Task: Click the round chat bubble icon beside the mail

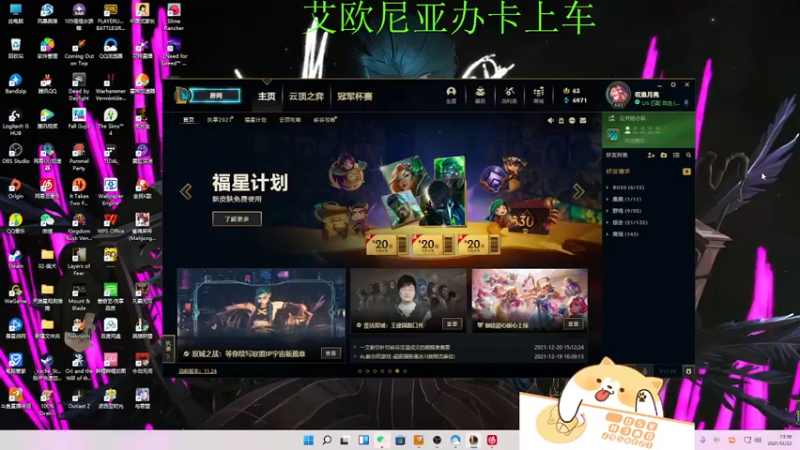Action: tap(572, 120)
